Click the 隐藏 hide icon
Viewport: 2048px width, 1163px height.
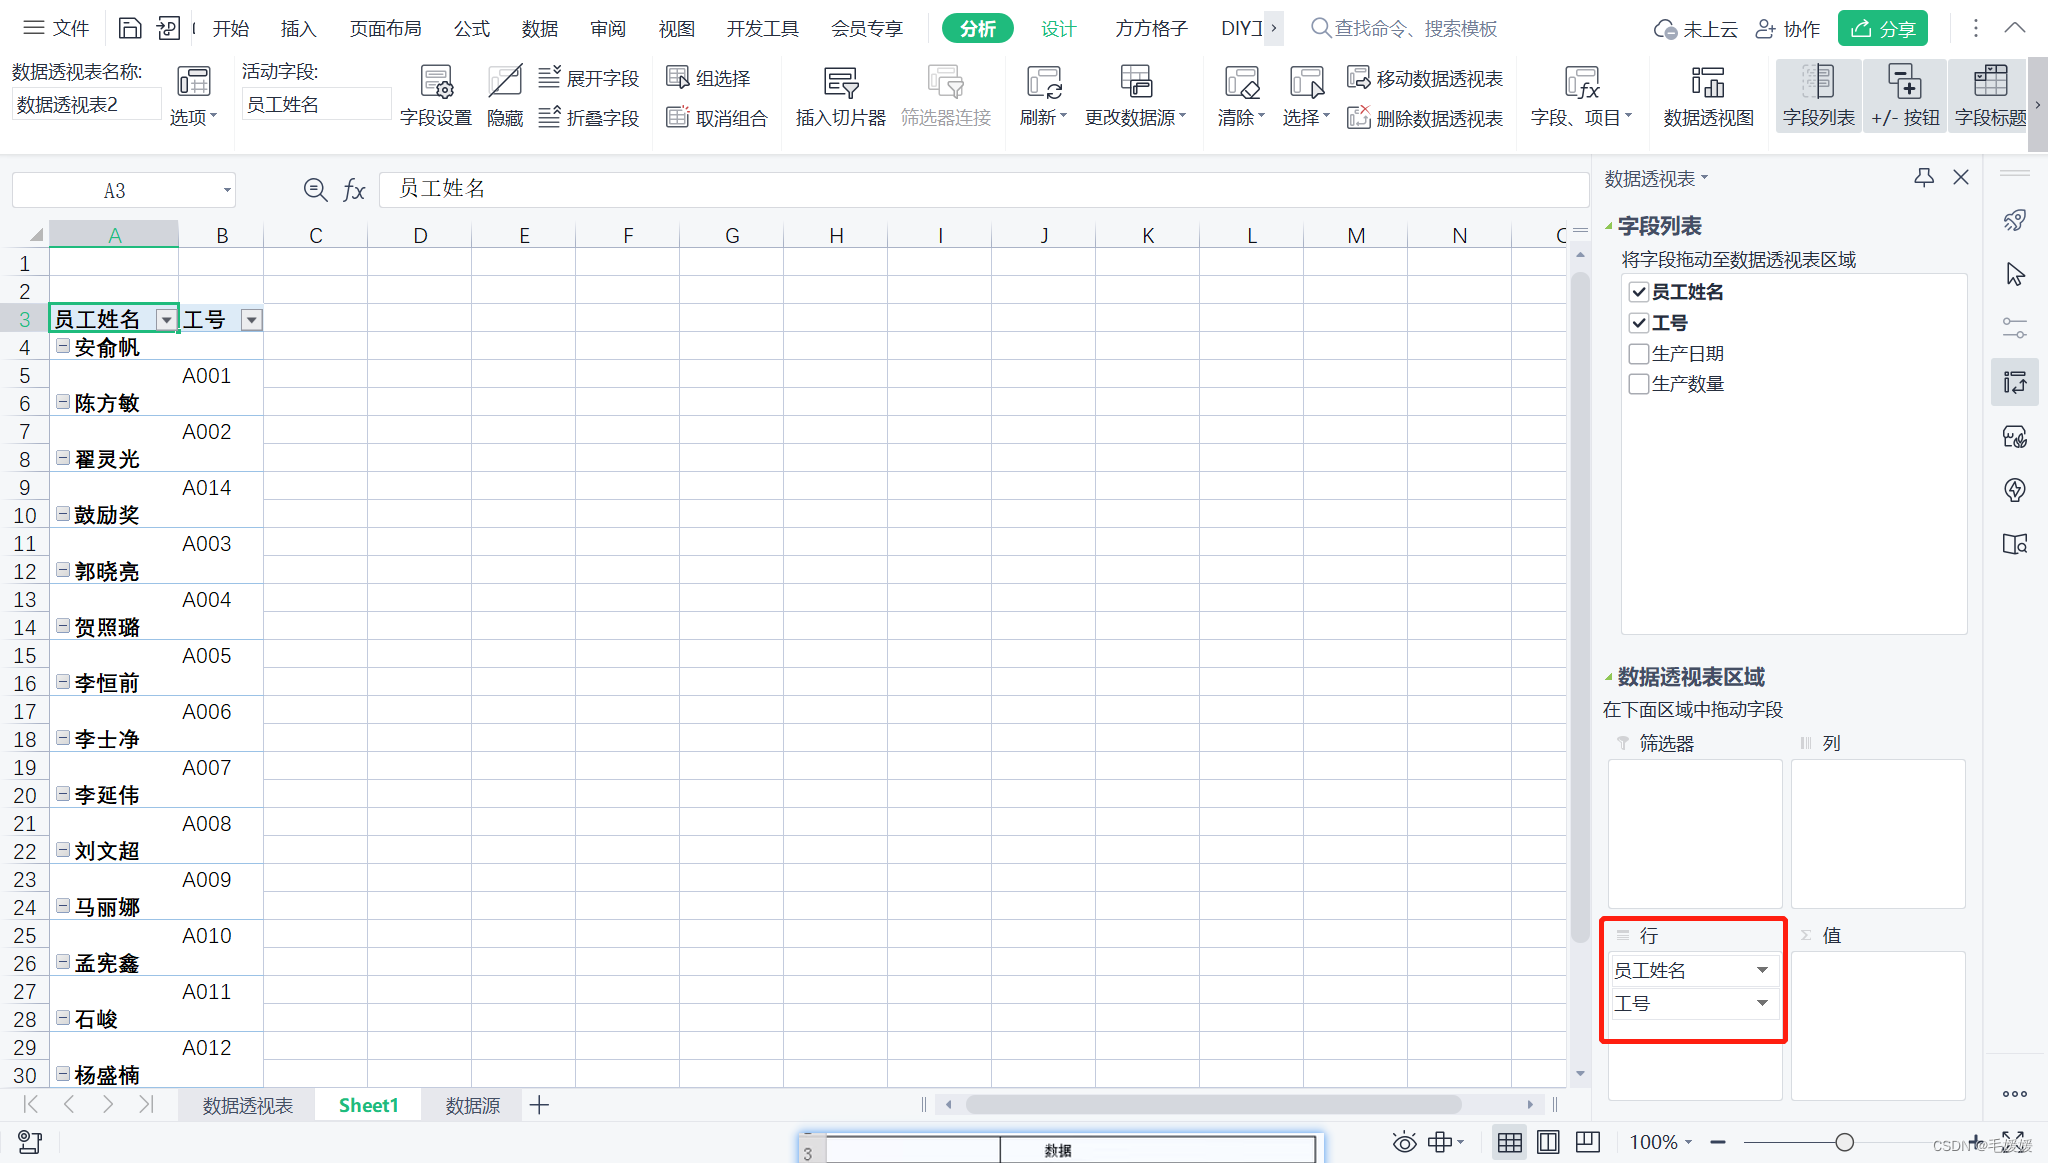click(x=505, y=96)
